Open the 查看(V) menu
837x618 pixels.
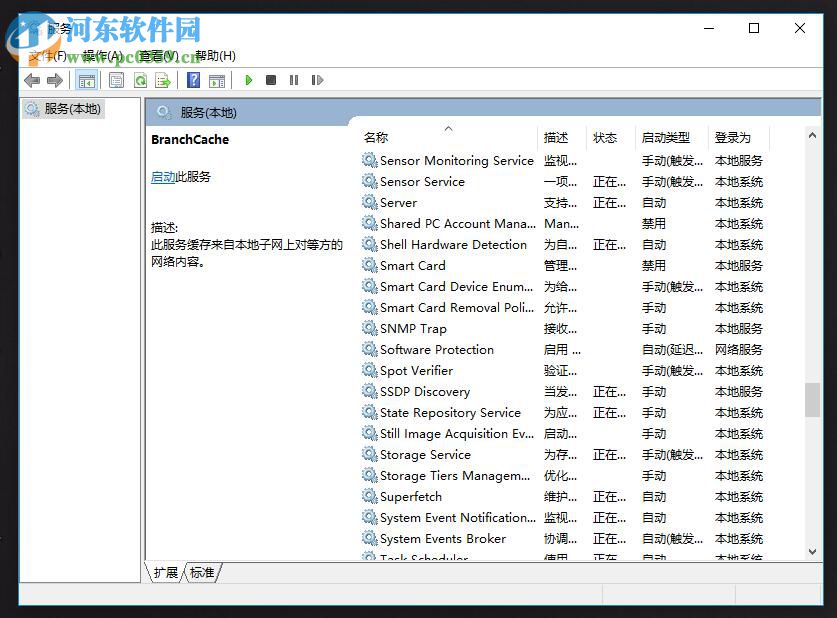pyautogui.click(x=155, y=56)
